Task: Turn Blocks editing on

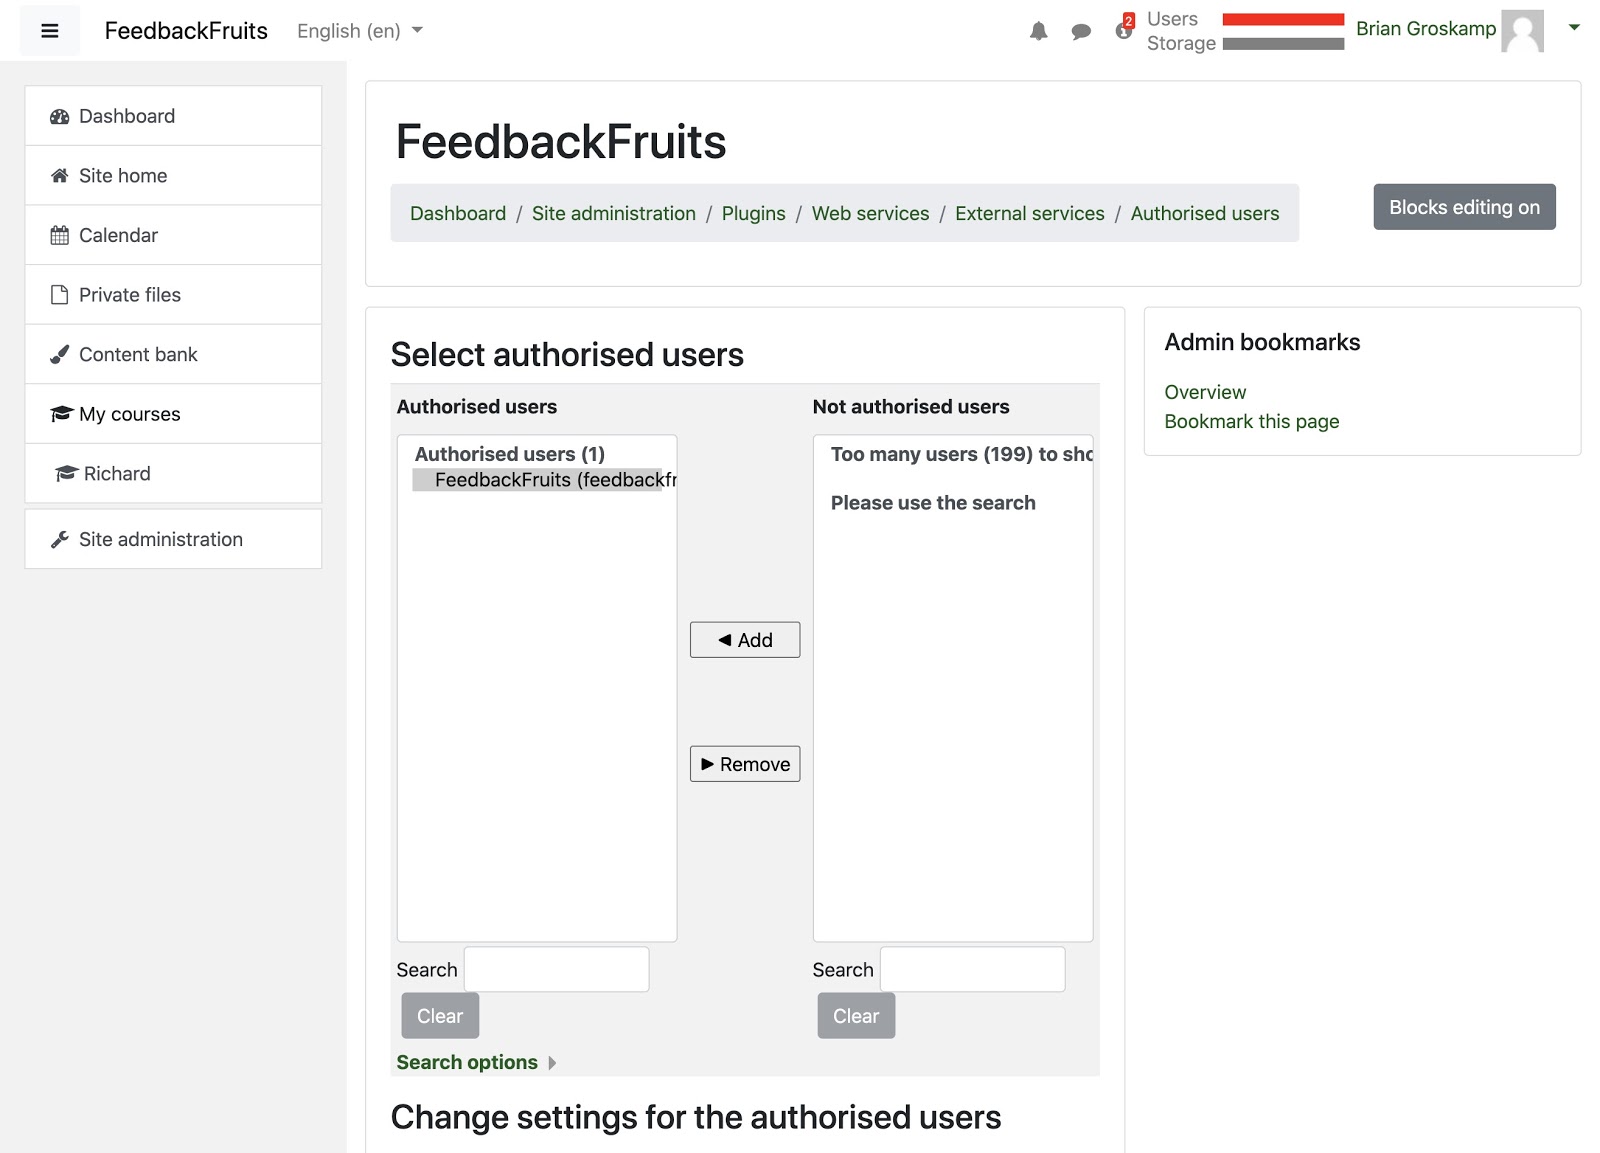Action: tap(1464, 207)
